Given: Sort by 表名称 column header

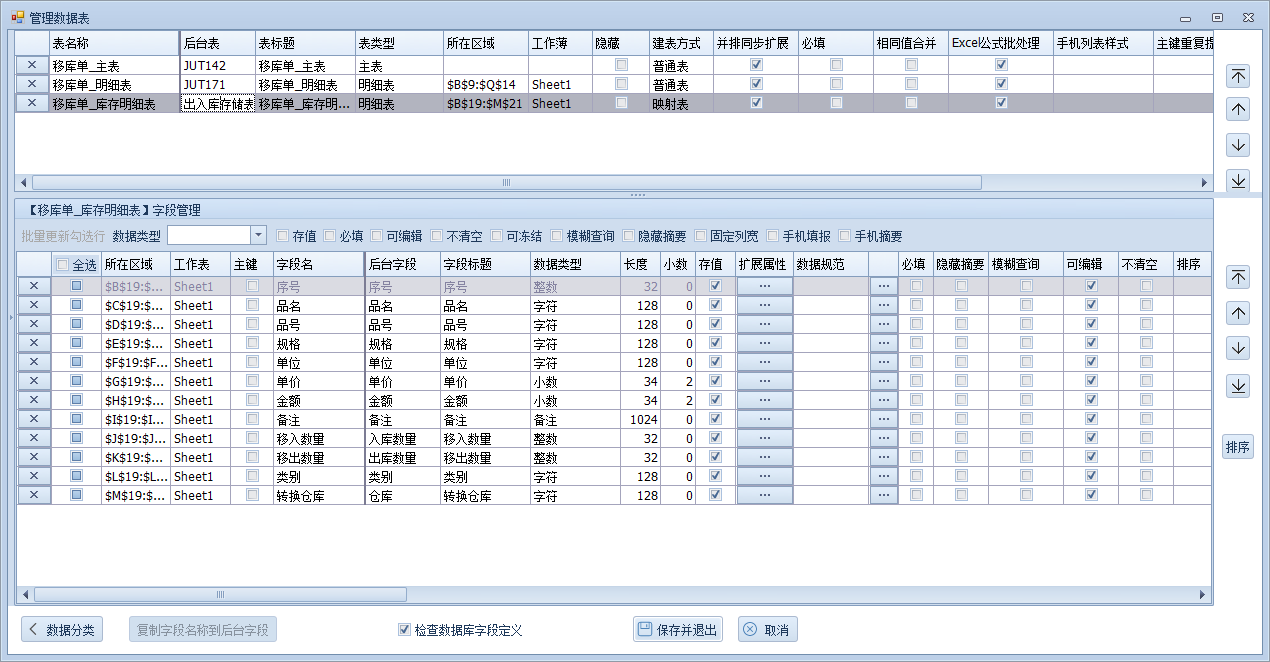Looking at the screenshot, I should click(x=113, y=43).
